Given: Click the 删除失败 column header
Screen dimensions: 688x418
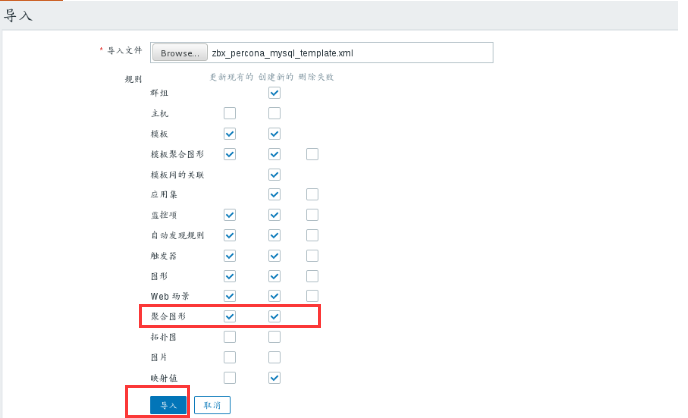Looking at the screenshot, I should (316, 77).
